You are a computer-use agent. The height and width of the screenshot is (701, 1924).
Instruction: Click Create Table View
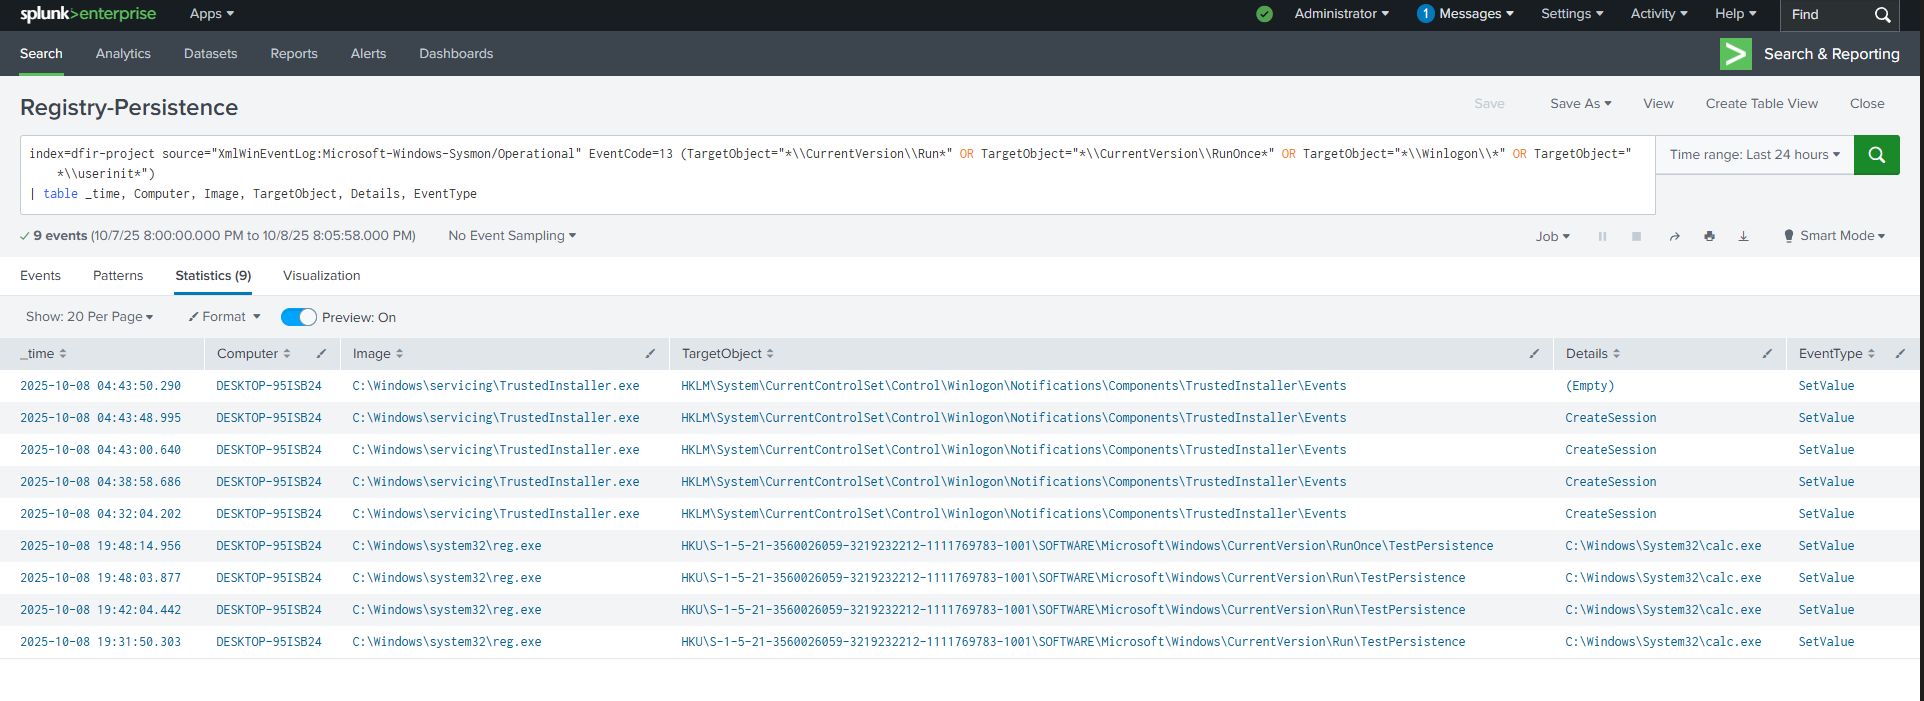point(1762,104)
